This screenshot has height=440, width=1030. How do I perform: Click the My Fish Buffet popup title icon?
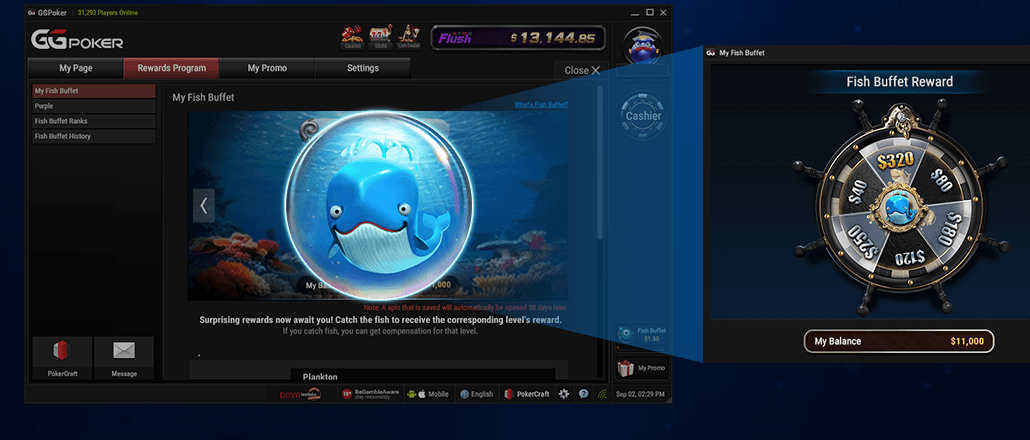click(x=711, y=53)
